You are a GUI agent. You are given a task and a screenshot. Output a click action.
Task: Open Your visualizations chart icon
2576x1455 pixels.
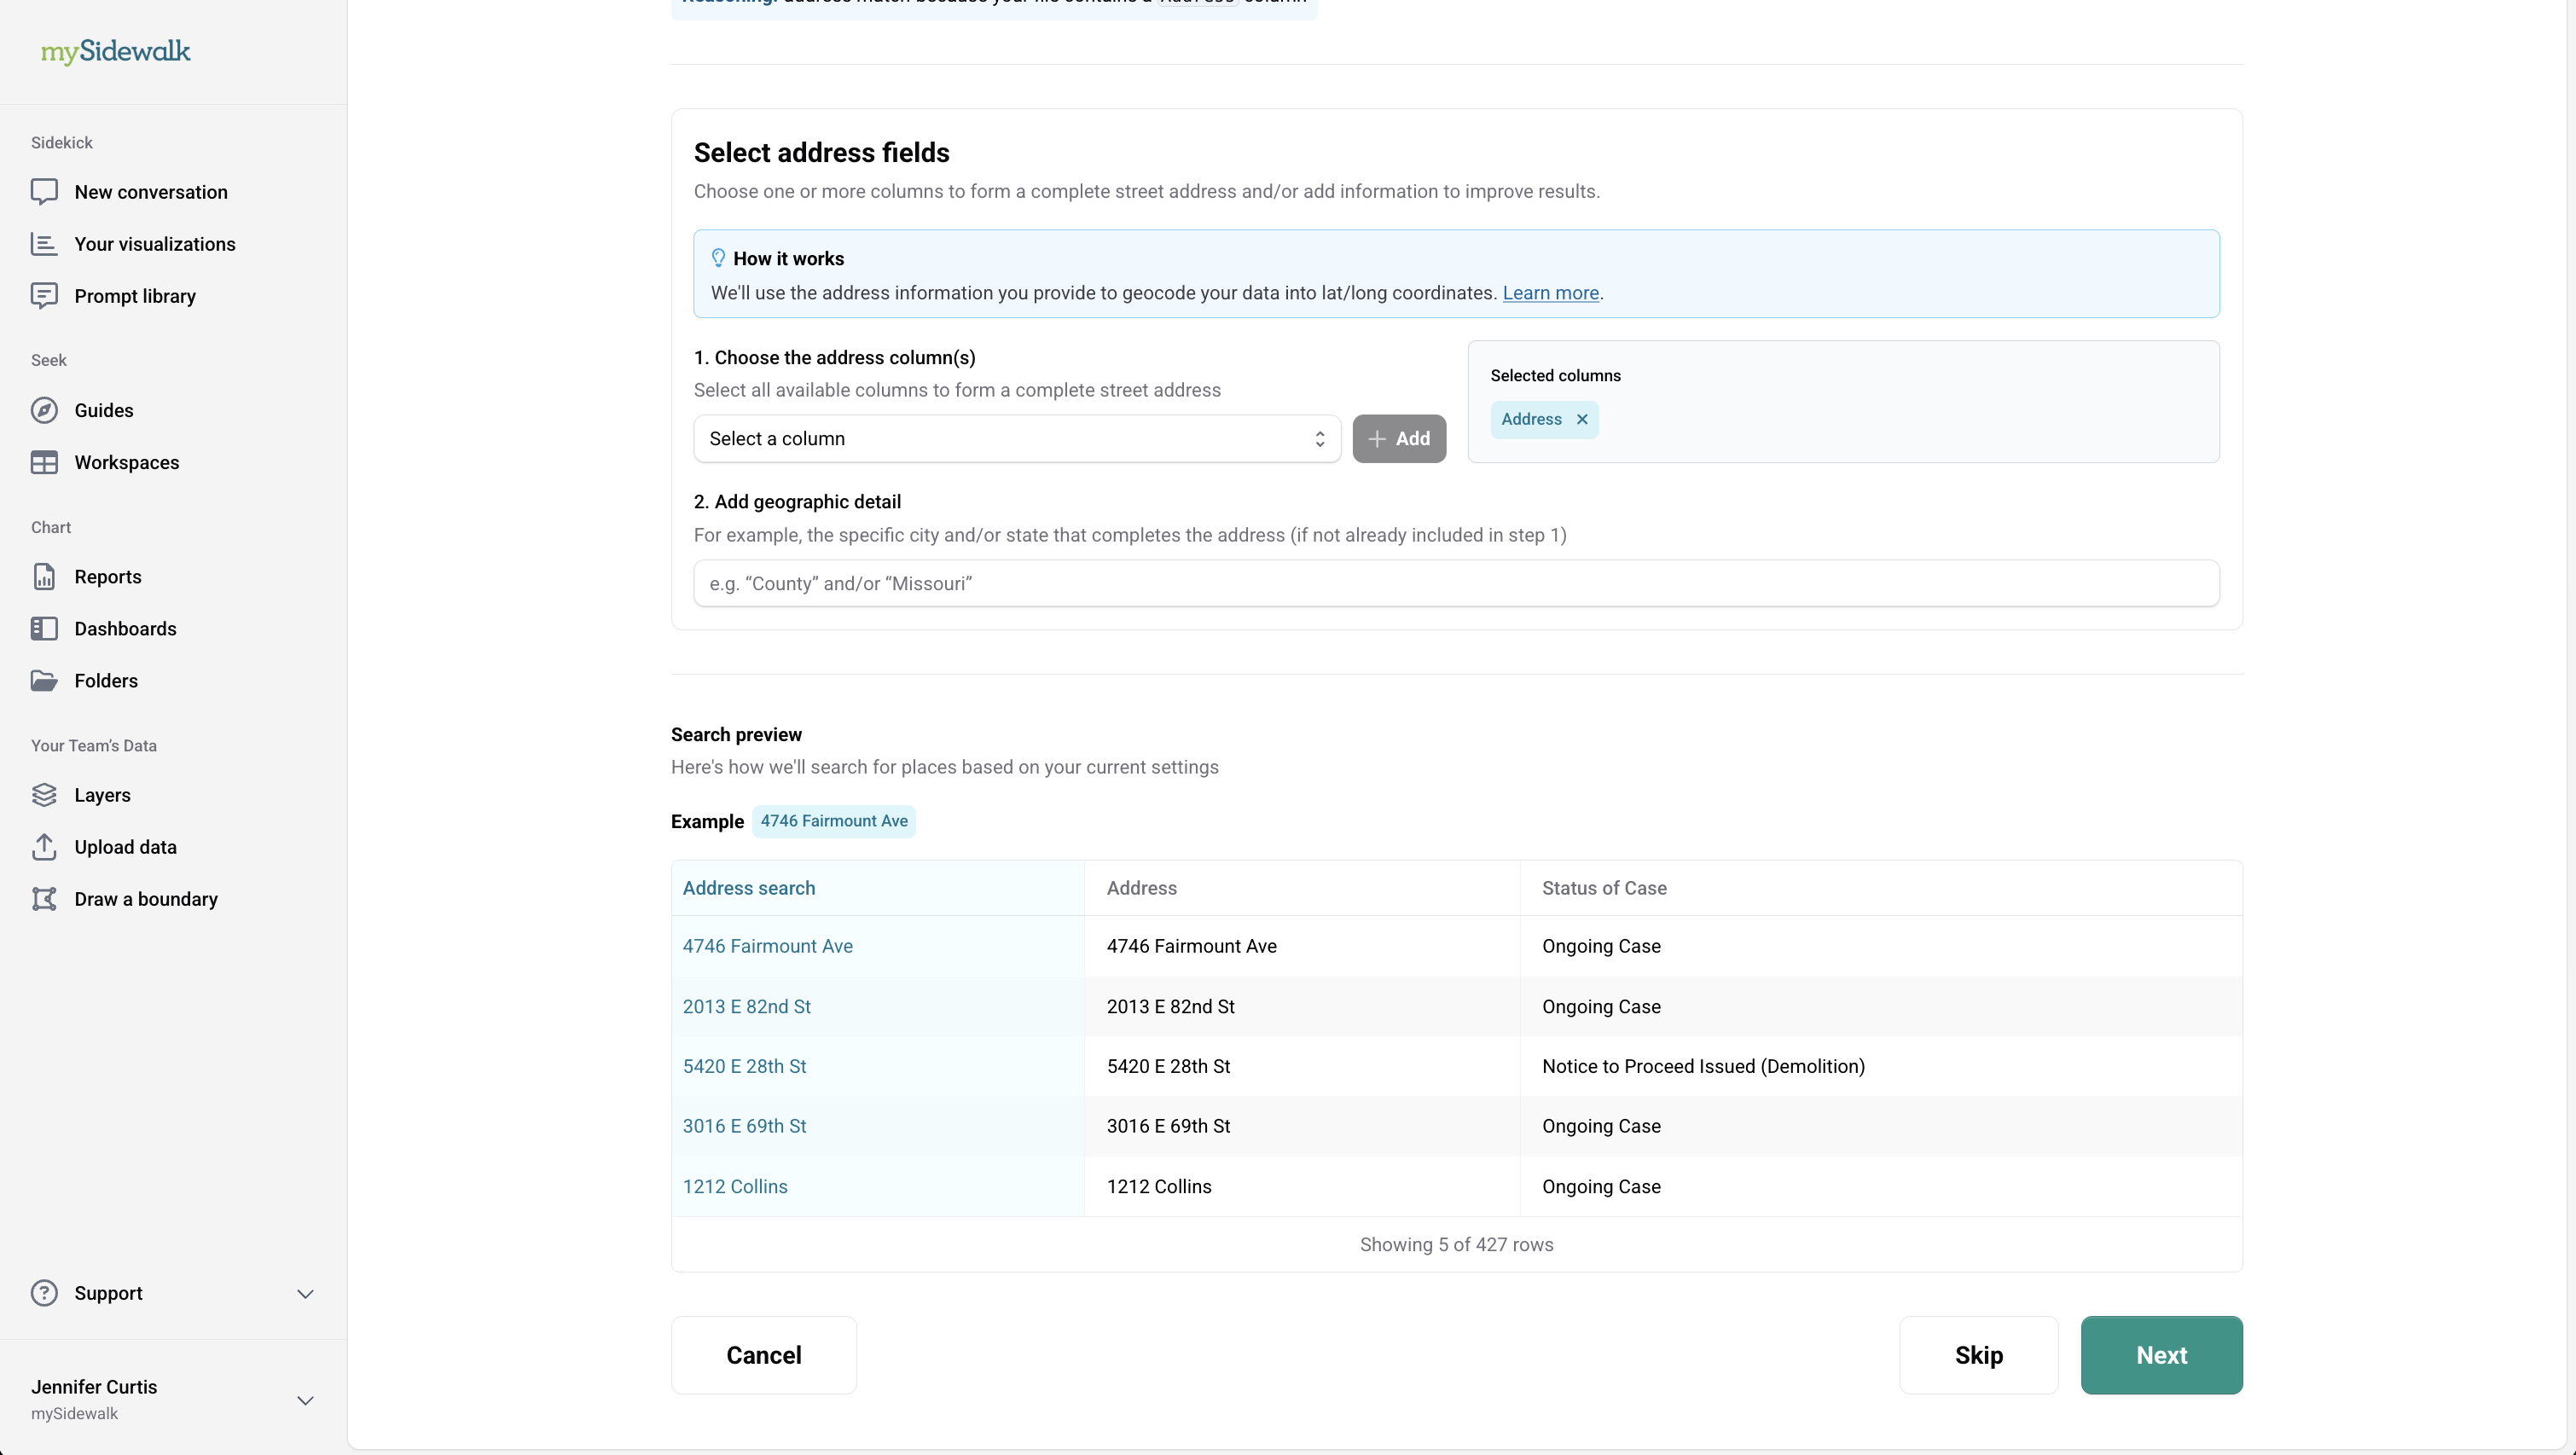point(44,244)
